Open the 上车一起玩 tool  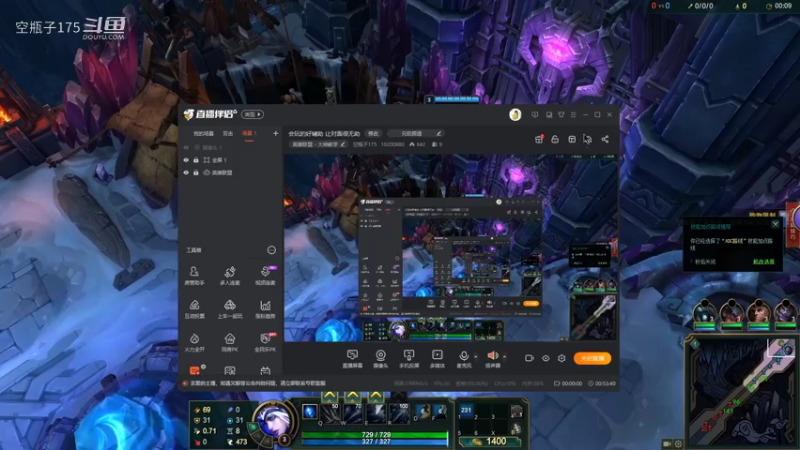click(x=230, y=309)
